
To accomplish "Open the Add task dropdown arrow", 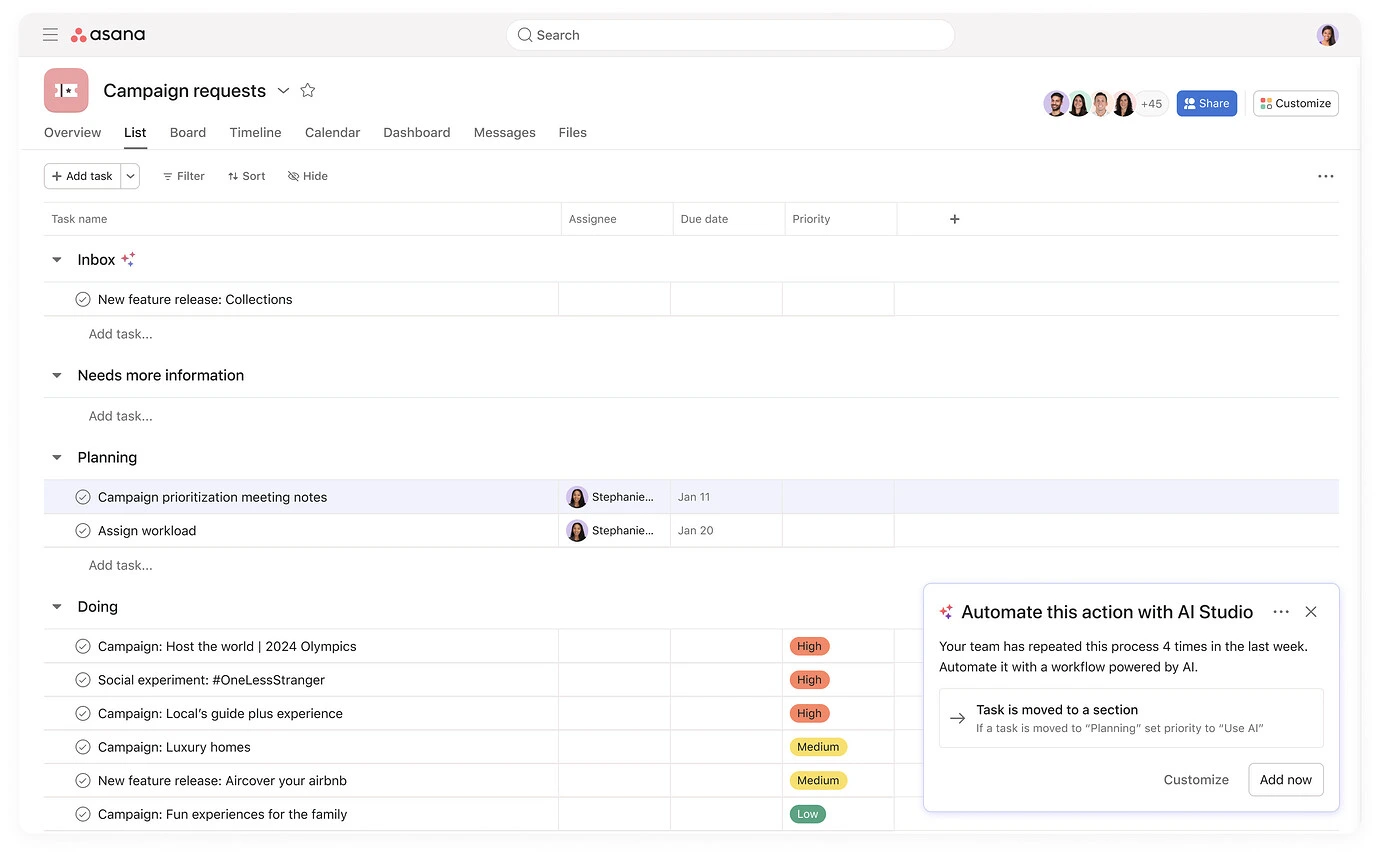I will coord(130,176).
